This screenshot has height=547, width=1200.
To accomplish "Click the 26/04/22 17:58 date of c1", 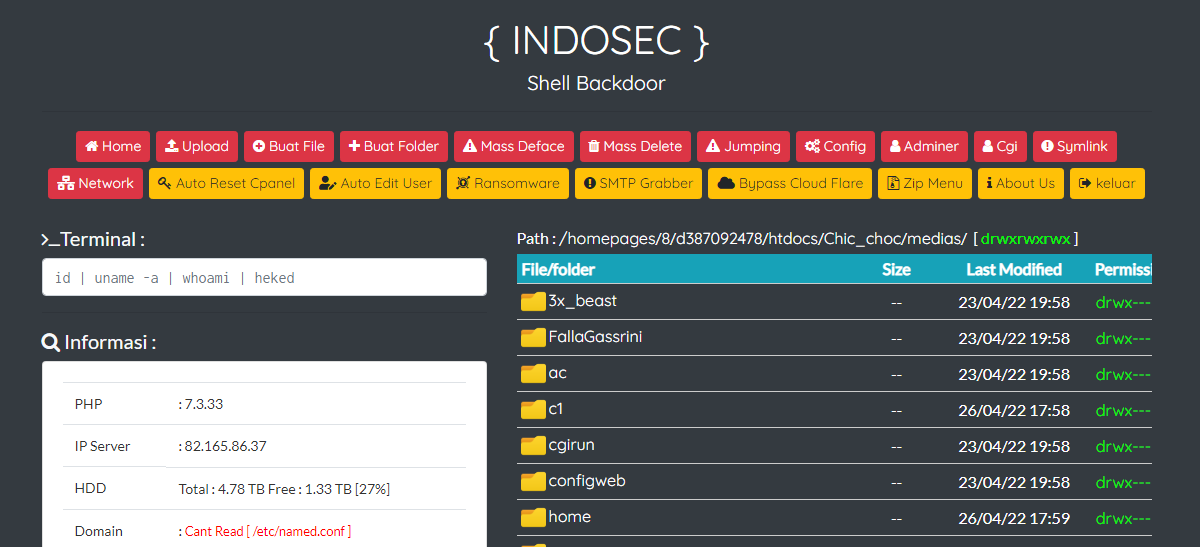I will click(x=1014, y=410).
